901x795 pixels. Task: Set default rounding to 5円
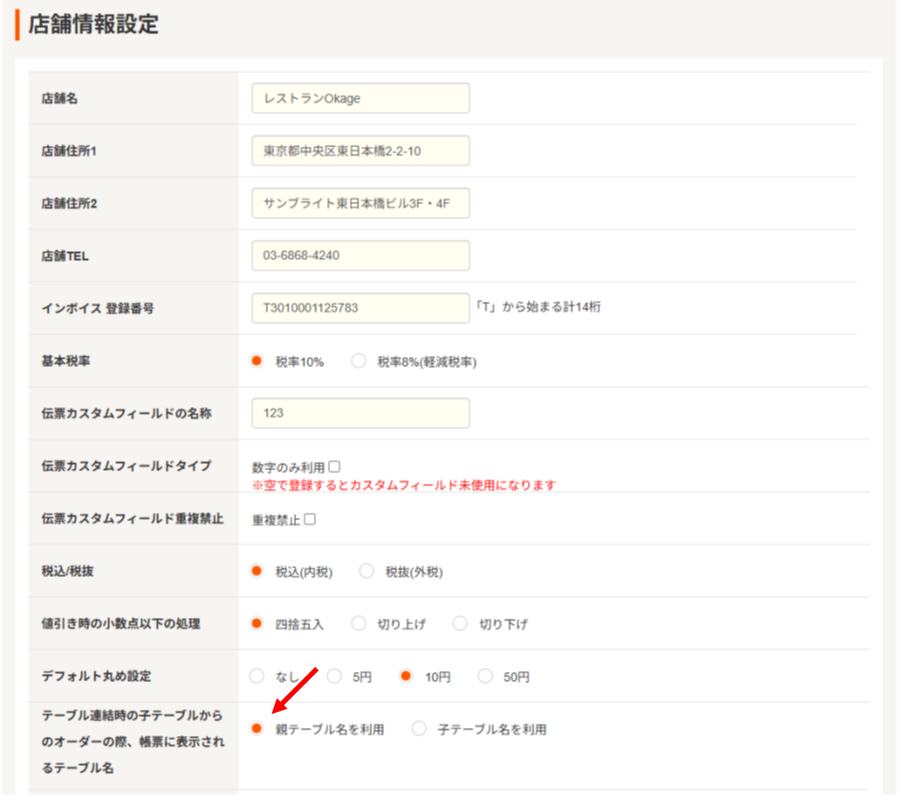[334, 676]
